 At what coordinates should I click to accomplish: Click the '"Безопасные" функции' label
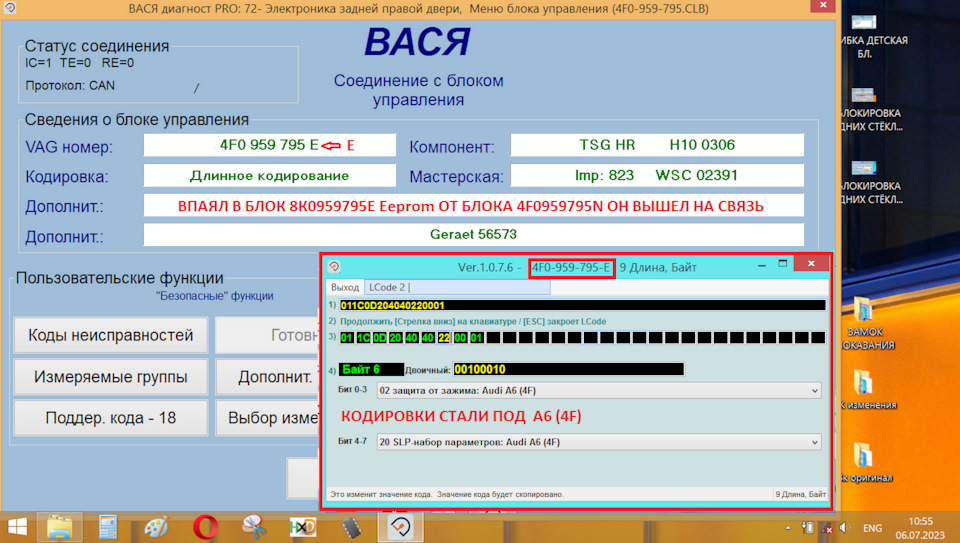pyautogui.click(x=214, y=296)
